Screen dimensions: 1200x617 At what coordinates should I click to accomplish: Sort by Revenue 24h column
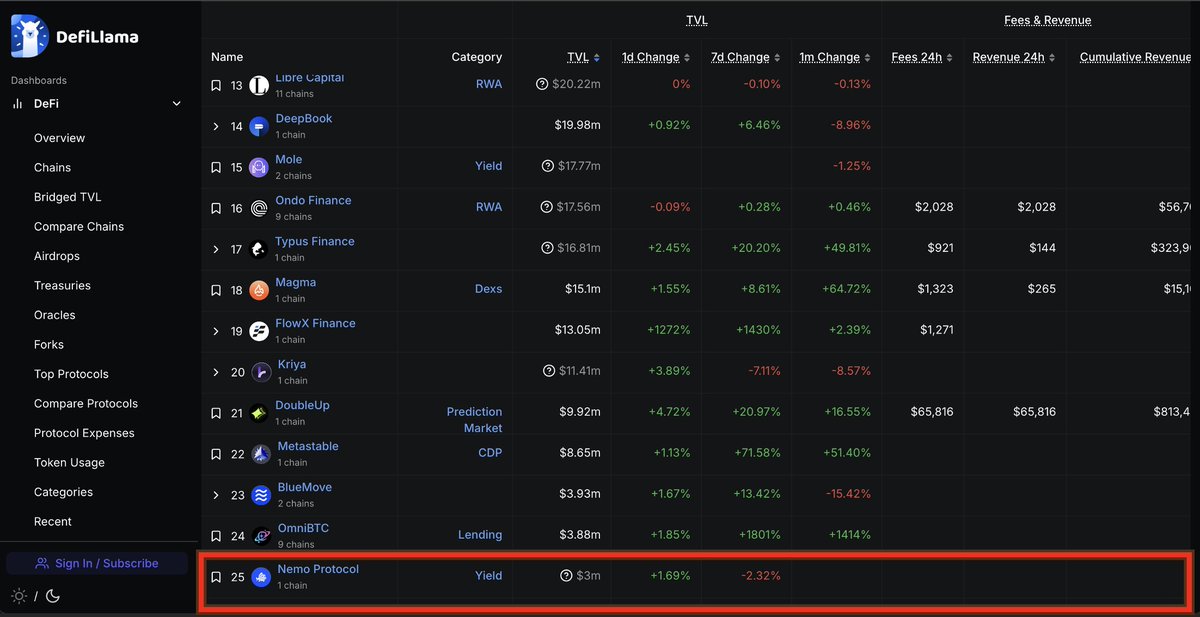coord(1014,57)
